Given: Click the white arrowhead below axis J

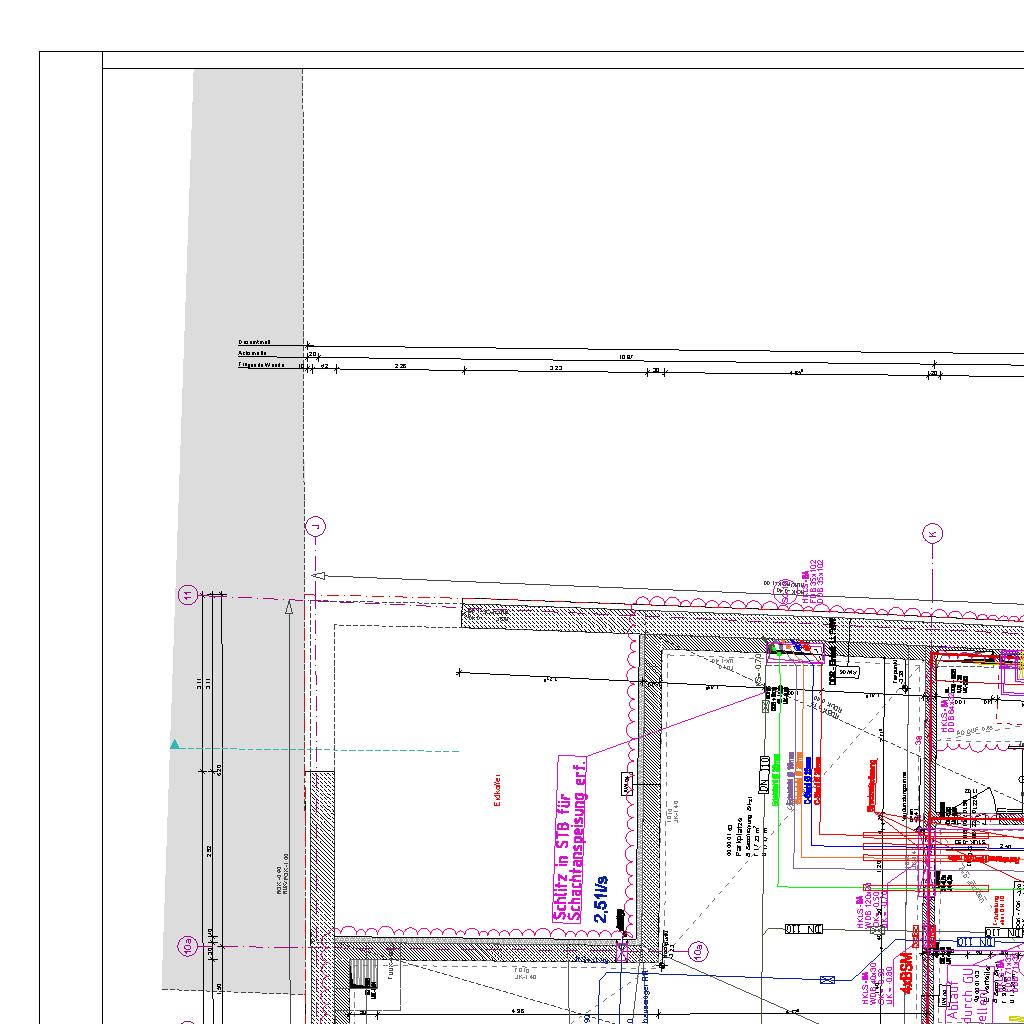Looking at the screenshot, I should click(x=319, y=575).
